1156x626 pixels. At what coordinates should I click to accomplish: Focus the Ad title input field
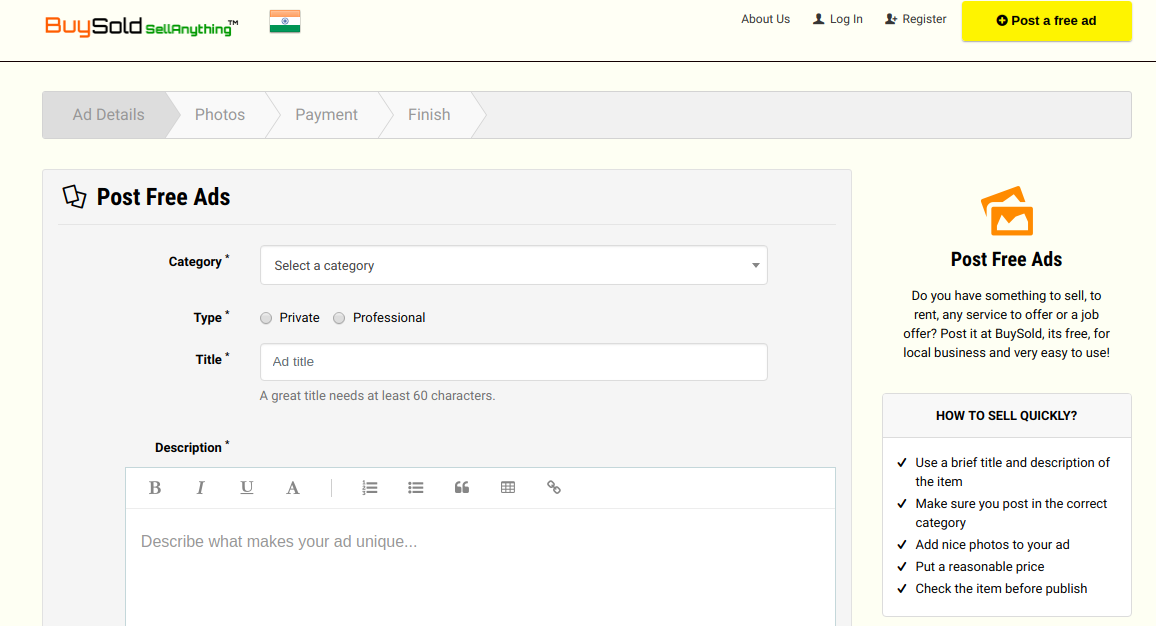(x=513, y=362)
